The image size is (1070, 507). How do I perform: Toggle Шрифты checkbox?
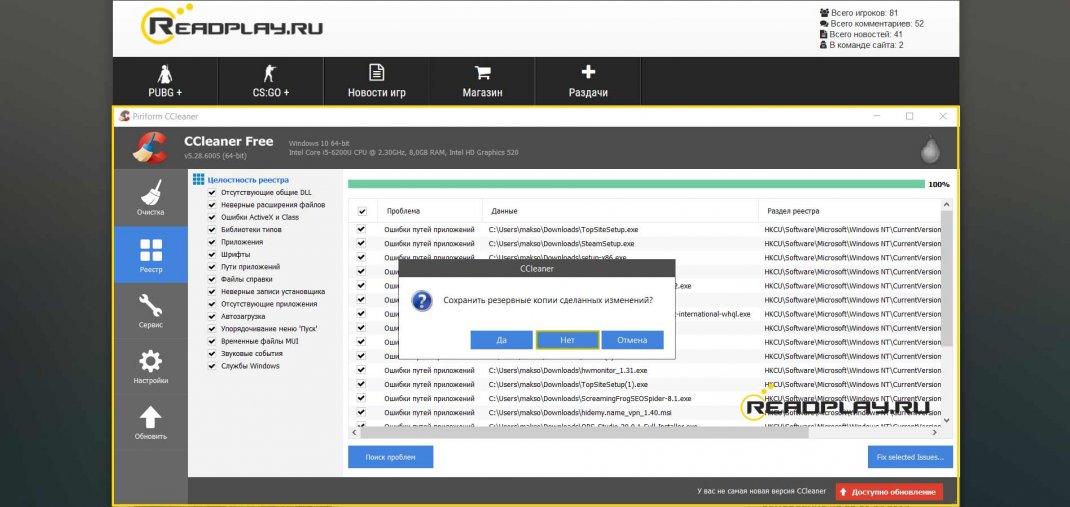(x=212, y=255)
